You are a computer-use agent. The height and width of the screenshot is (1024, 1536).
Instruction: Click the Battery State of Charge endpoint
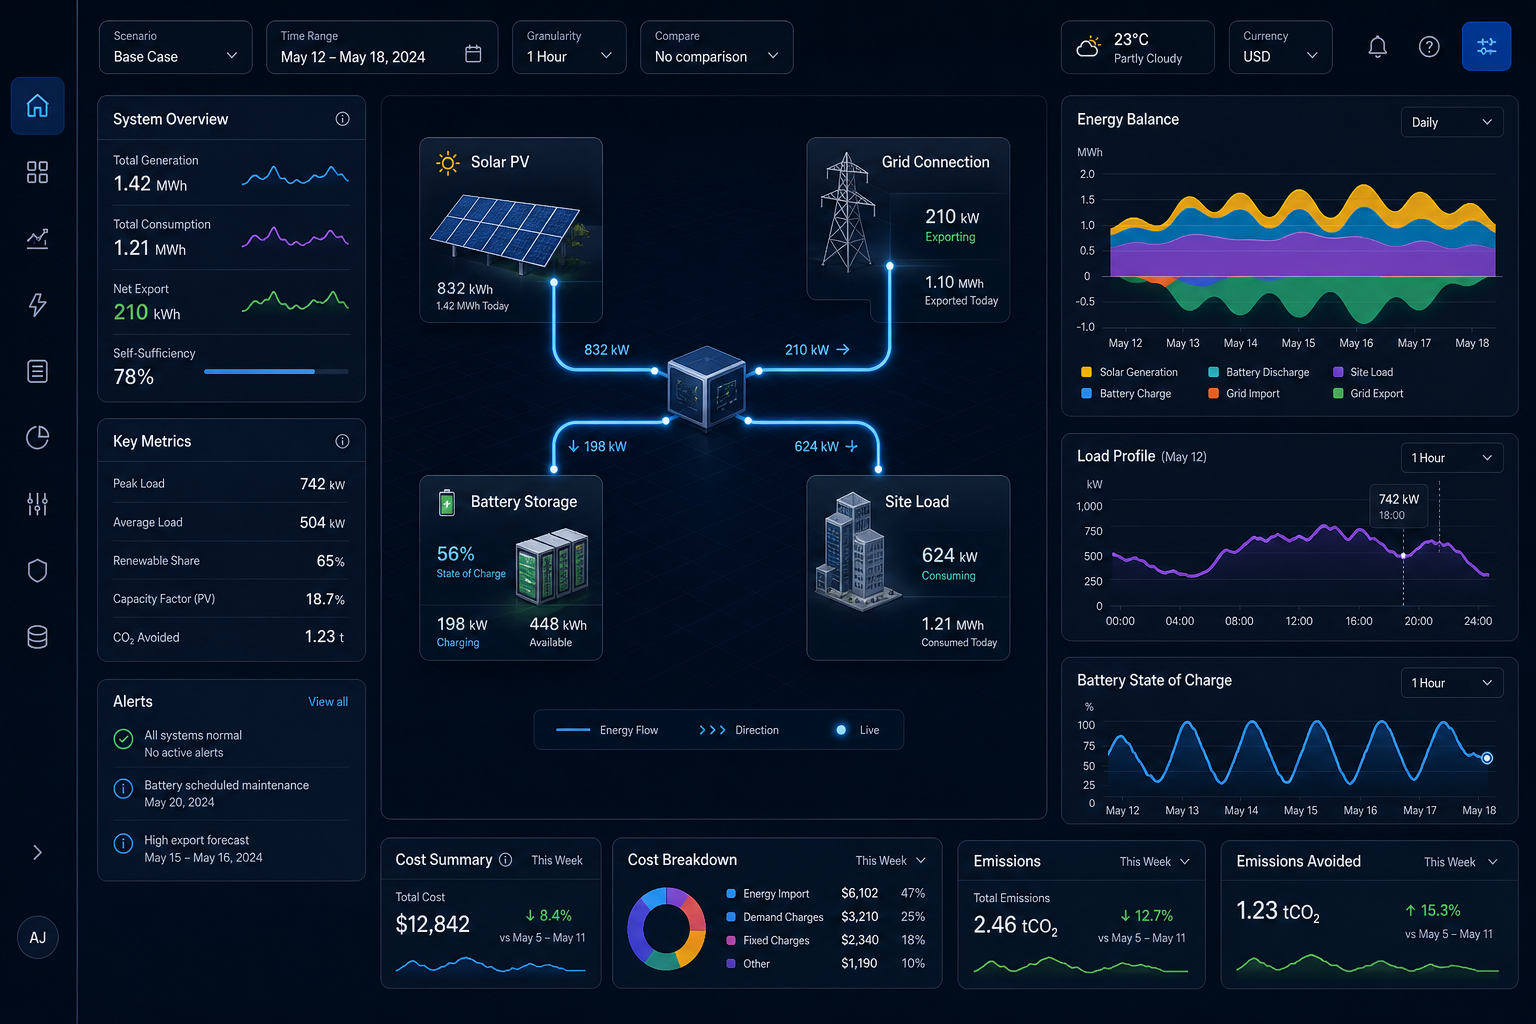pos(1487,758)
